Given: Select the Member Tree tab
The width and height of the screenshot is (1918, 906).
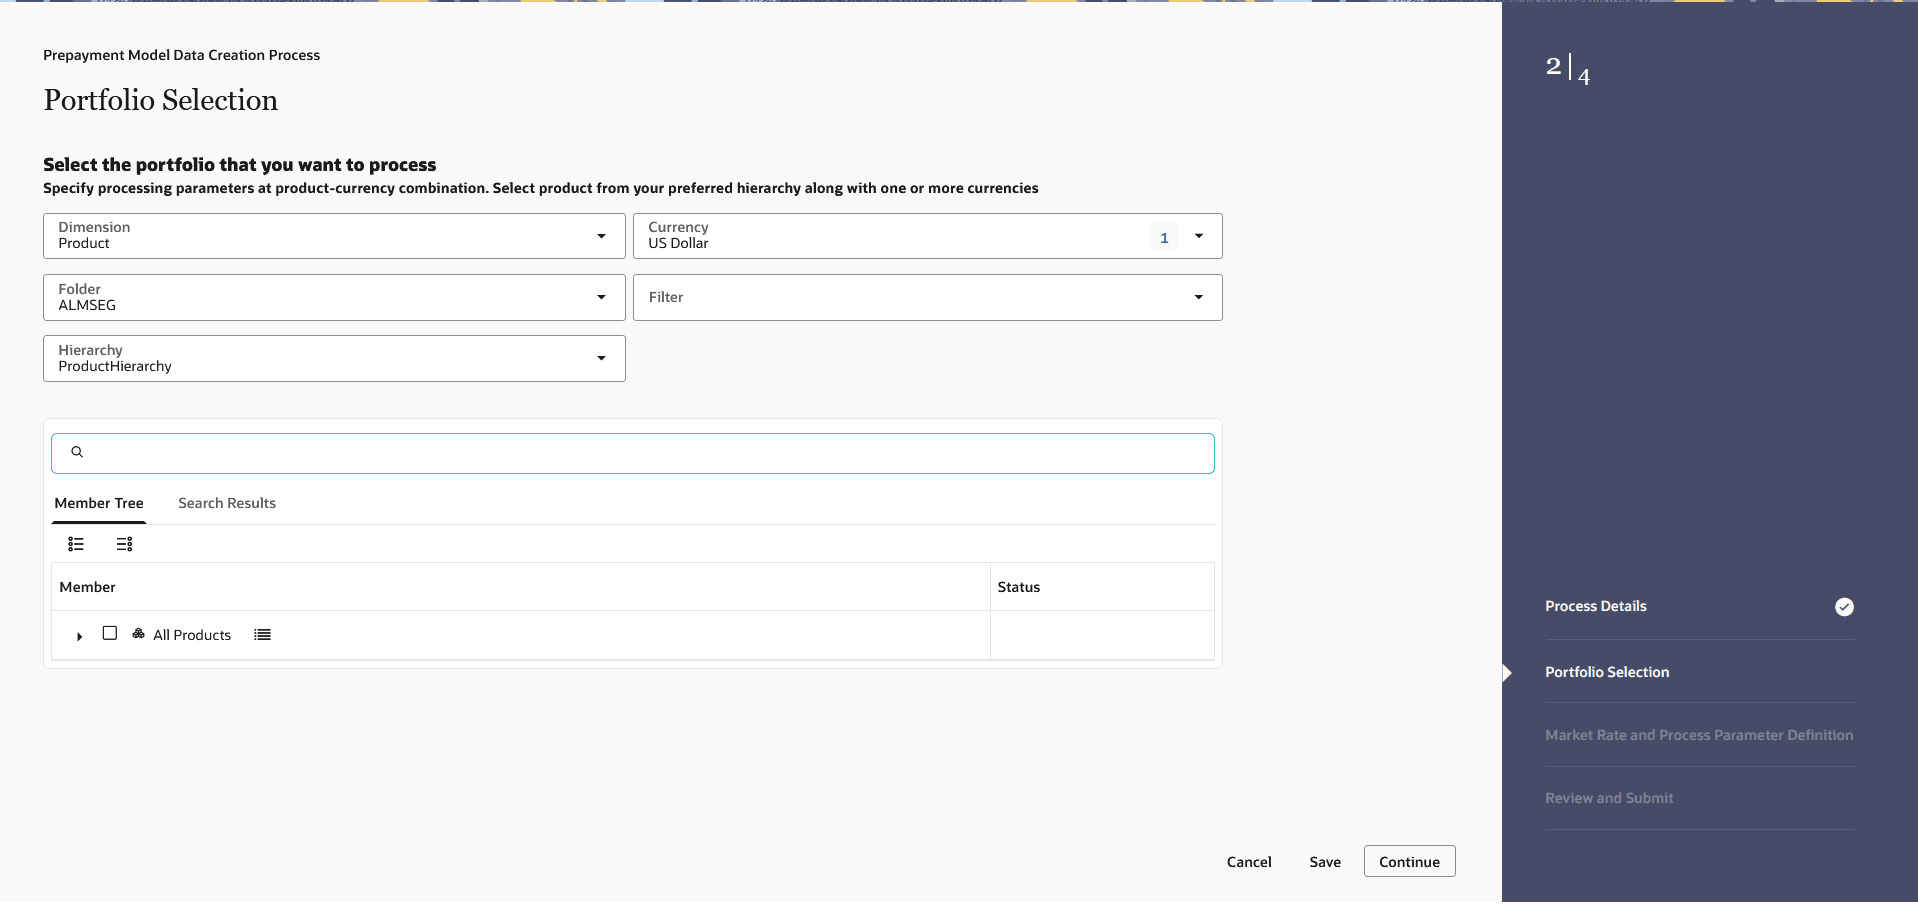Looking at the screenshot, I should click(x=99, y=503).
